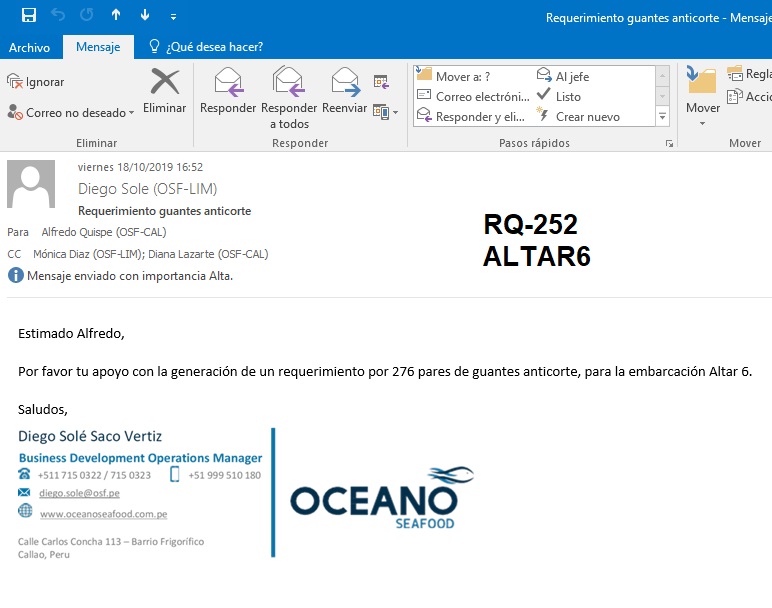Click the meeting reply icon beside Reenviar
The width and height of the screenshot is (772, 608).
click(381, 82)
